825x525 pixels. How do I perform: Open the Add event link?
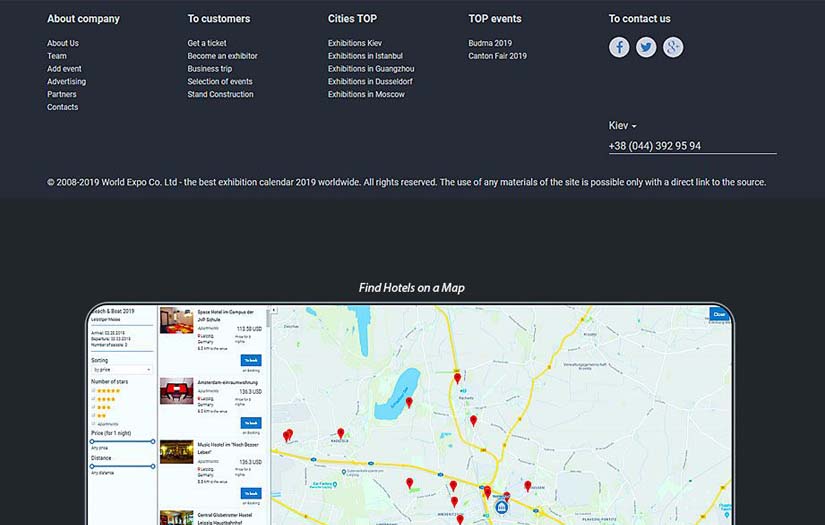point(64,69)
